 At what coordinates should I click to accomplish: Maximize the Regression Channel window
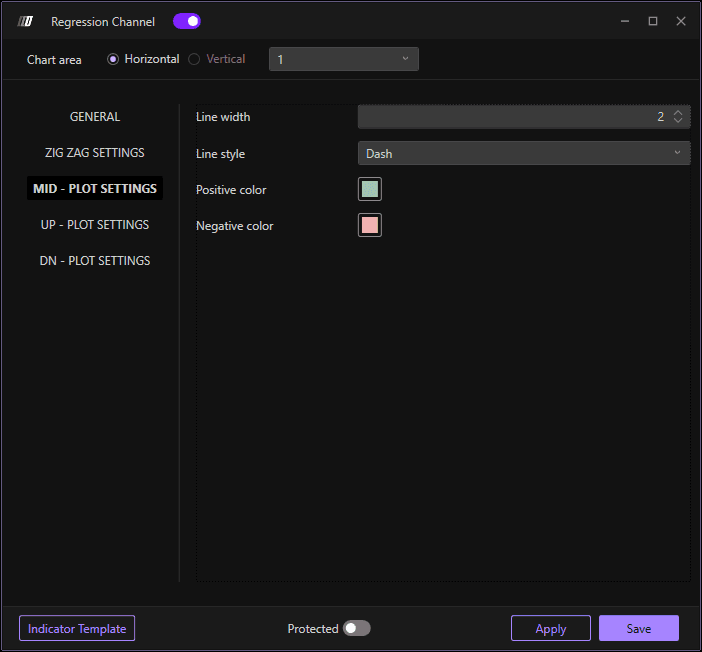[653, 21]
